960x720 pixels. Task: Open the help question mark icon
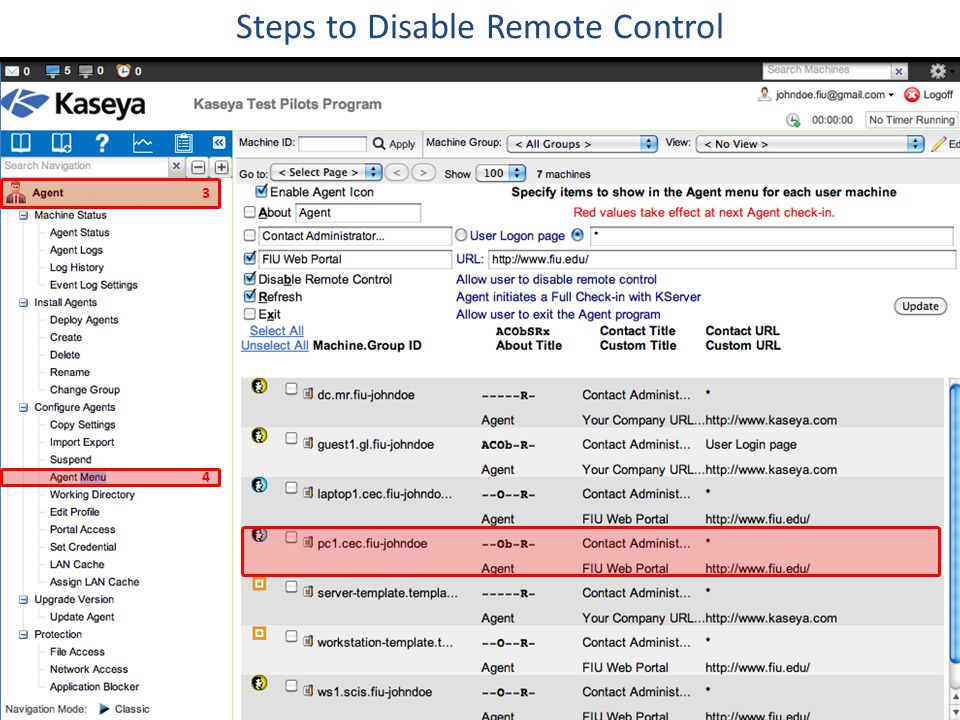(102, 143)
